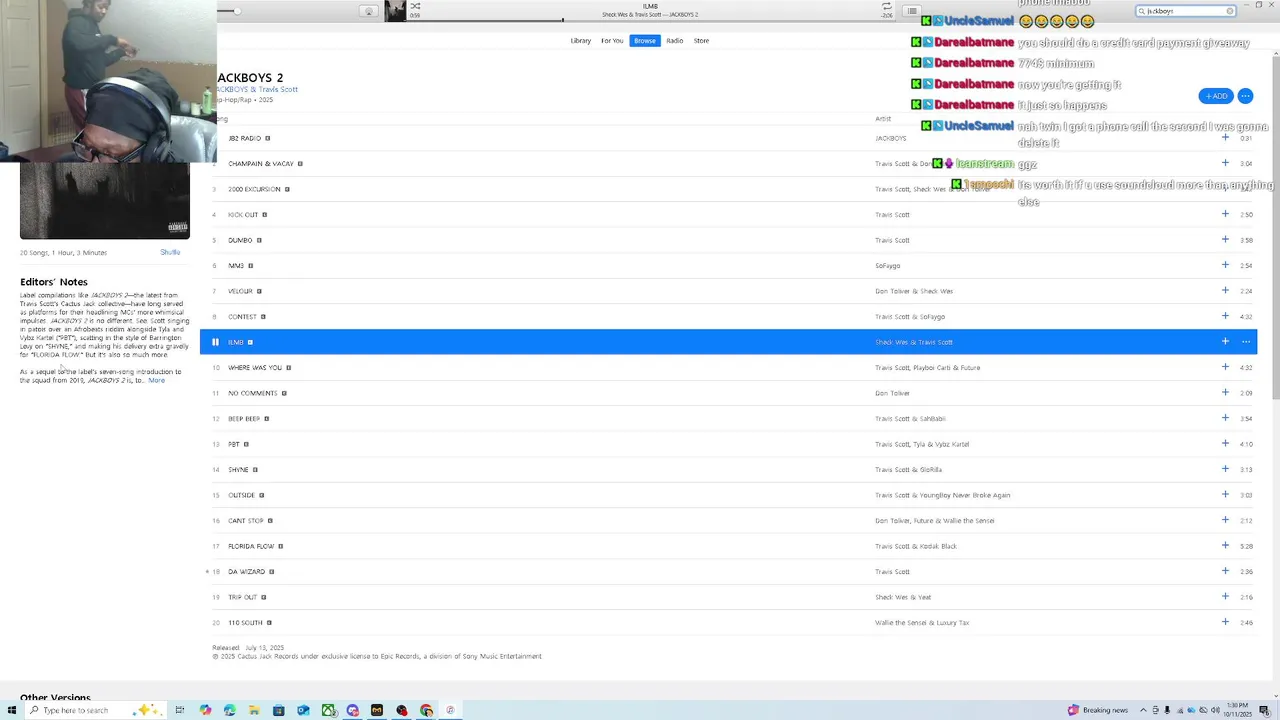1280x720 pixels.
Task: Add ILMB to library
Action: pyautogui.click(x=1225, y=342)
